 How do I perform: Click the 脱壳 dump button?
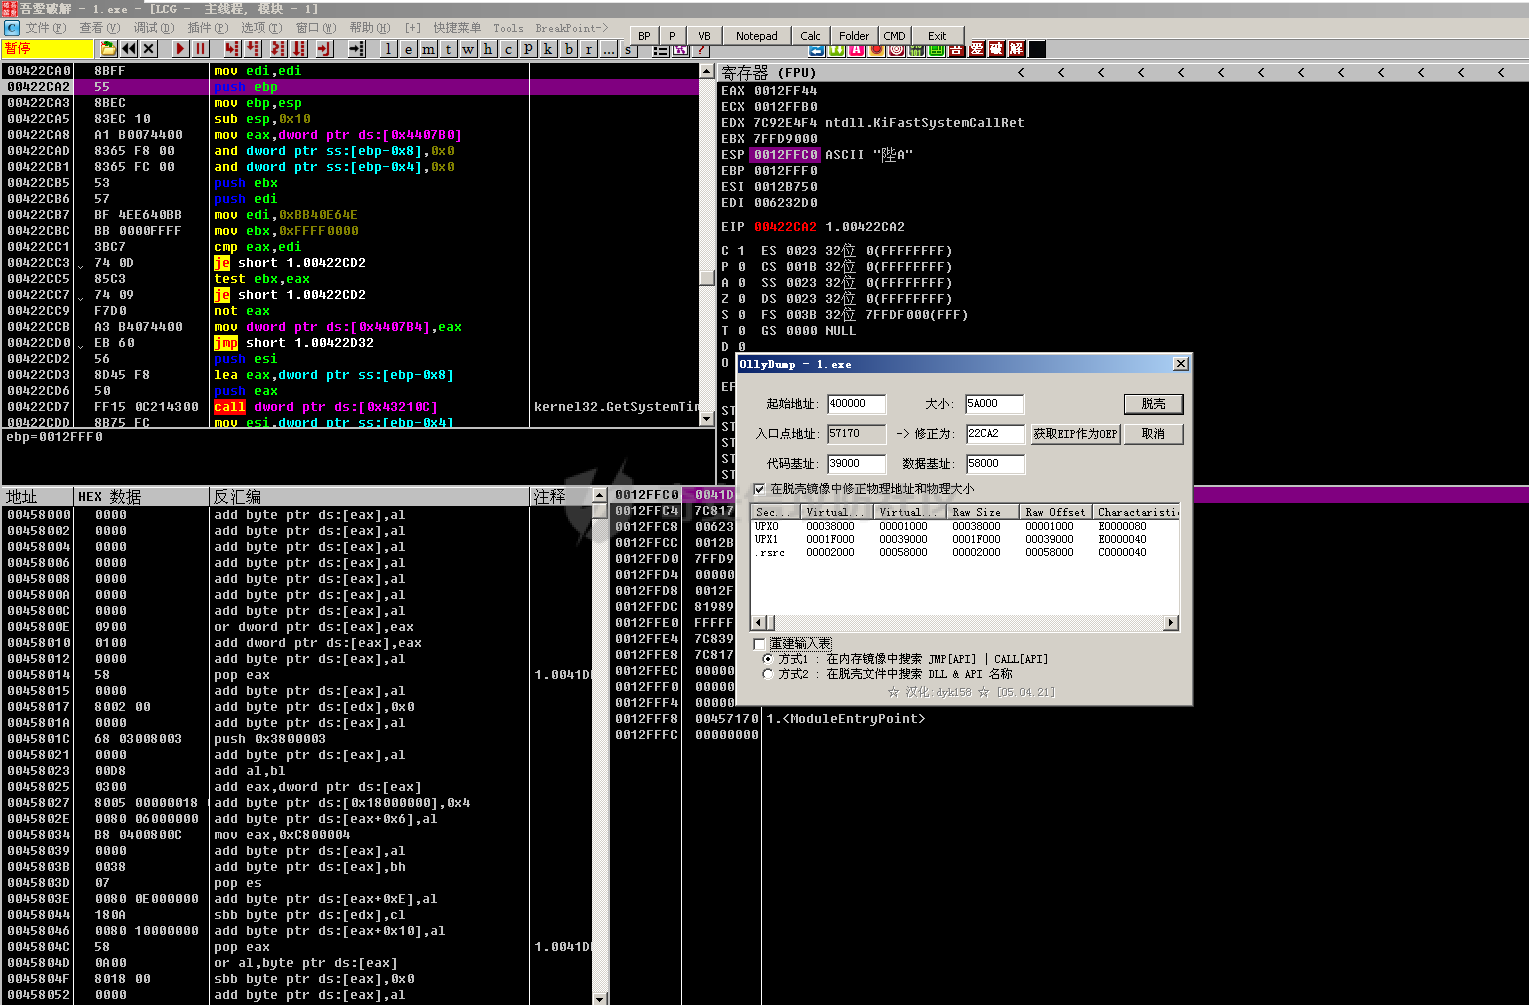click(1154, 404)
